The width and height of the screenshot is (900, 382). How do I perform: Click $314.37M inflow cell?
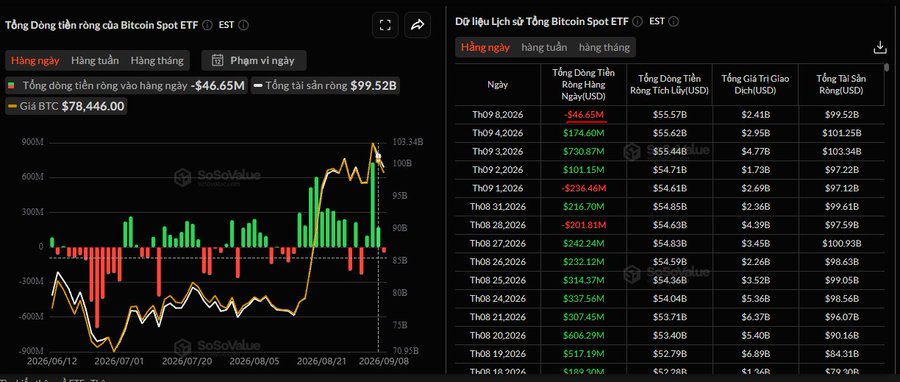tap(584, 280)
